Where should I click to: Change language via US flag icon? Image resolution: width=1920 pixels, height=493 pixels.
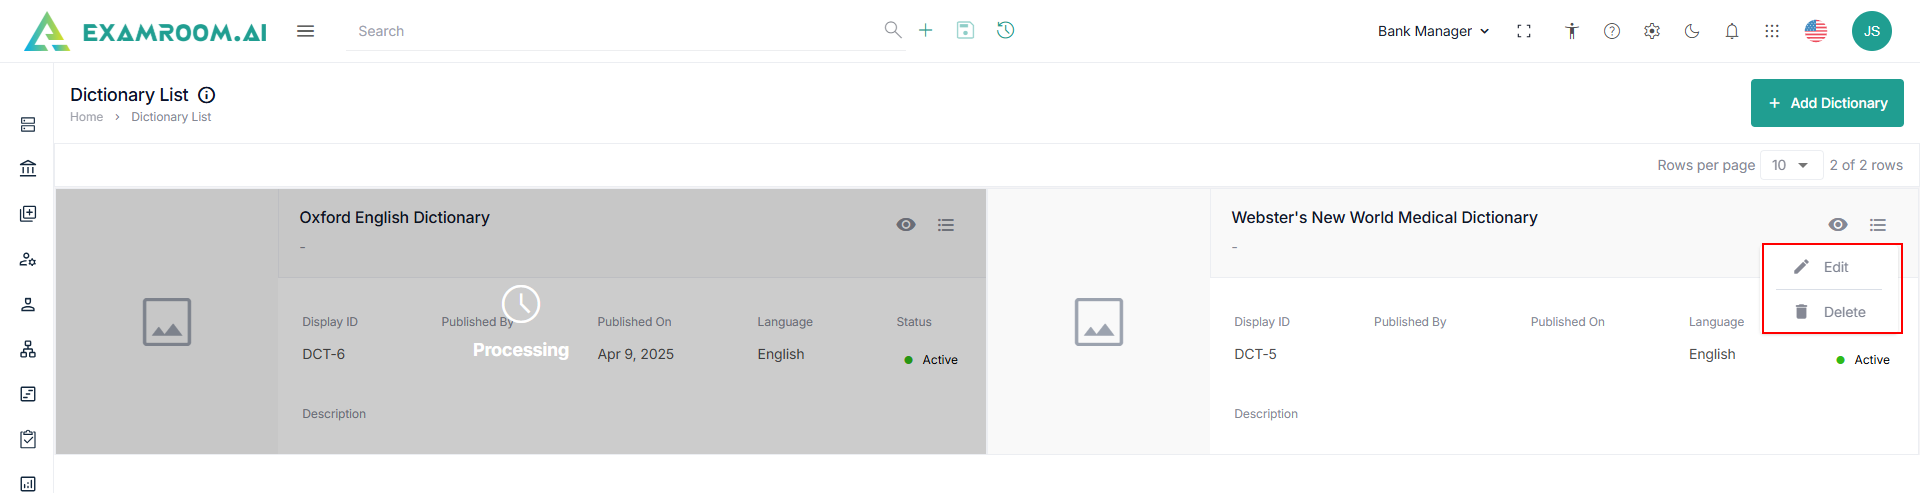click(1816, 31)
